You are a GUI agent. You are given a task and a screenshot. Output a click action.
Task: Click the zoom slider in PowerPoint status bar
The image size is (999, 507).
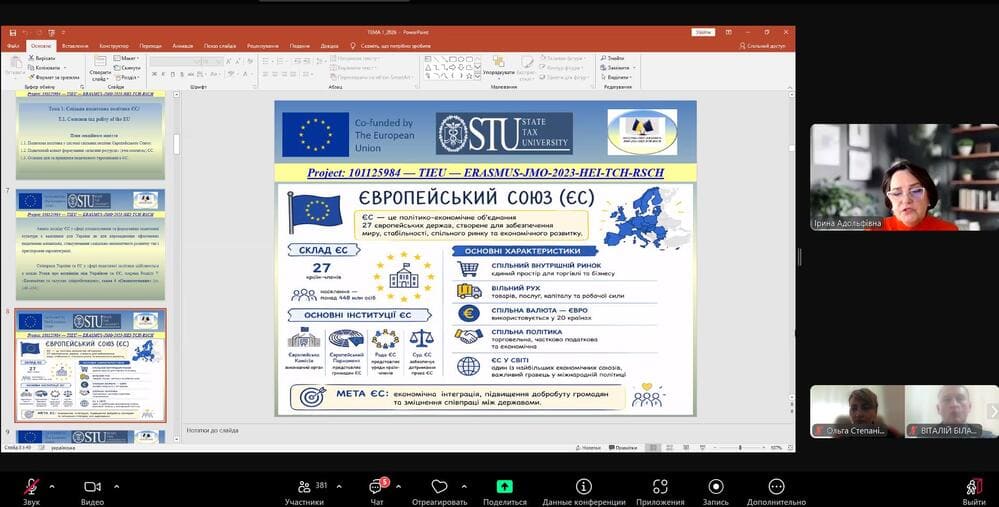[740, 448]
